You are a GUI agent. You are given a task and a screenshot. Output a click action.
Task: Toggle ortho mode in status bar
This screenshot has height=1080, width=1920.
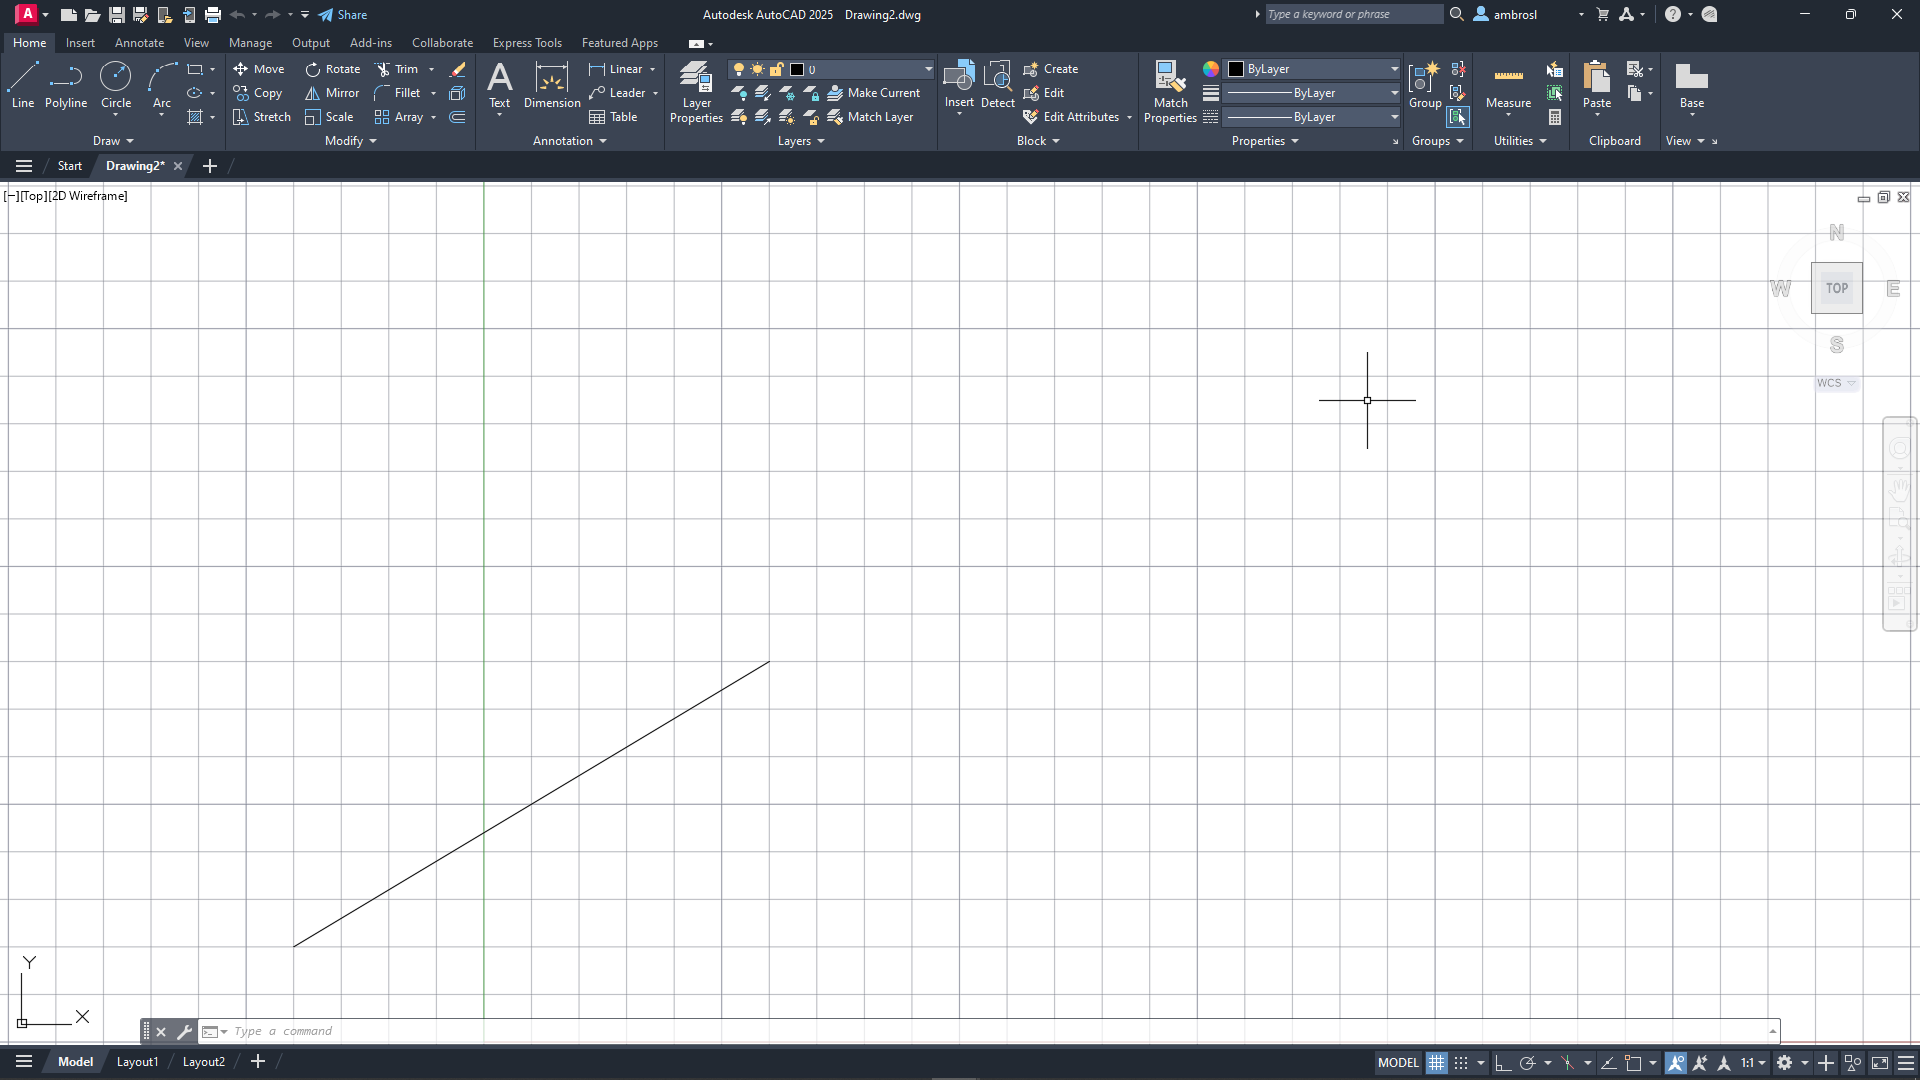pos(1502,1063)
